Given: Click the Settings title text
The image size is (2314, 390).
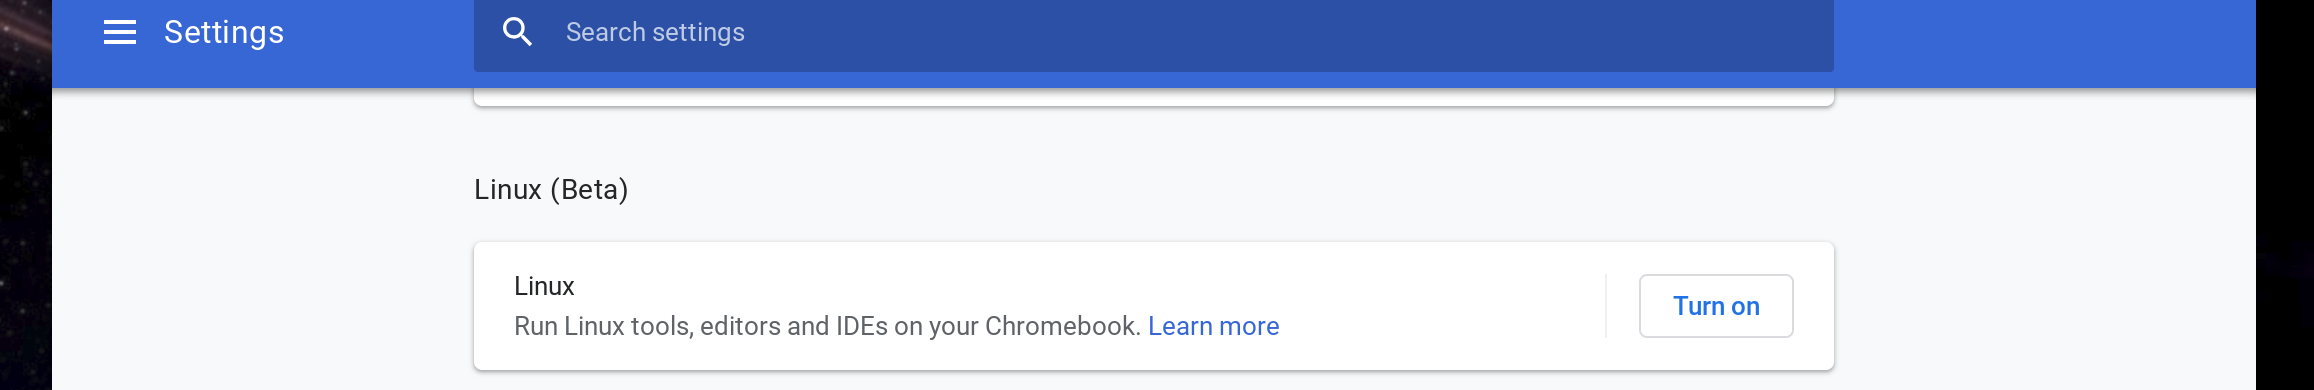Looking at the screenshot, I should [224, 32].
